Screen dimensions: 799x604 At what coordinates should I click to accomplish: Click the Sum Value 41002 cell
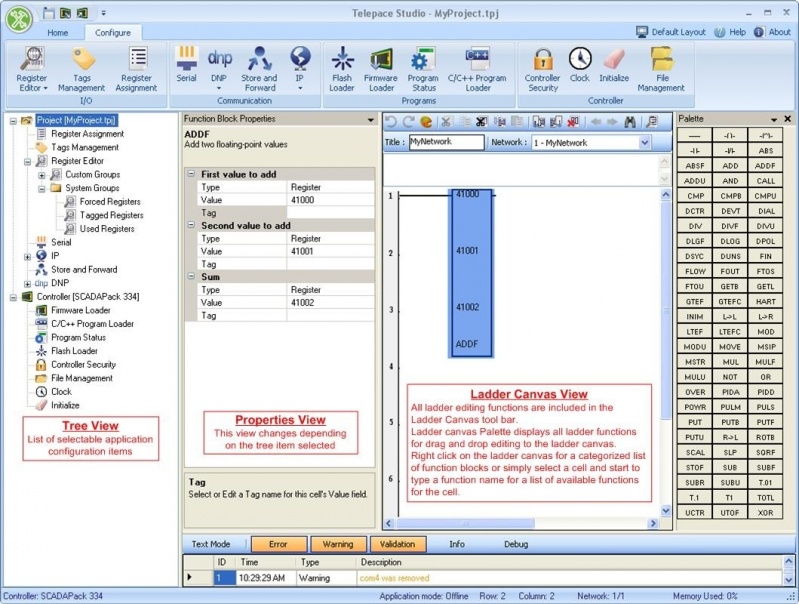[x=331, y=302]
